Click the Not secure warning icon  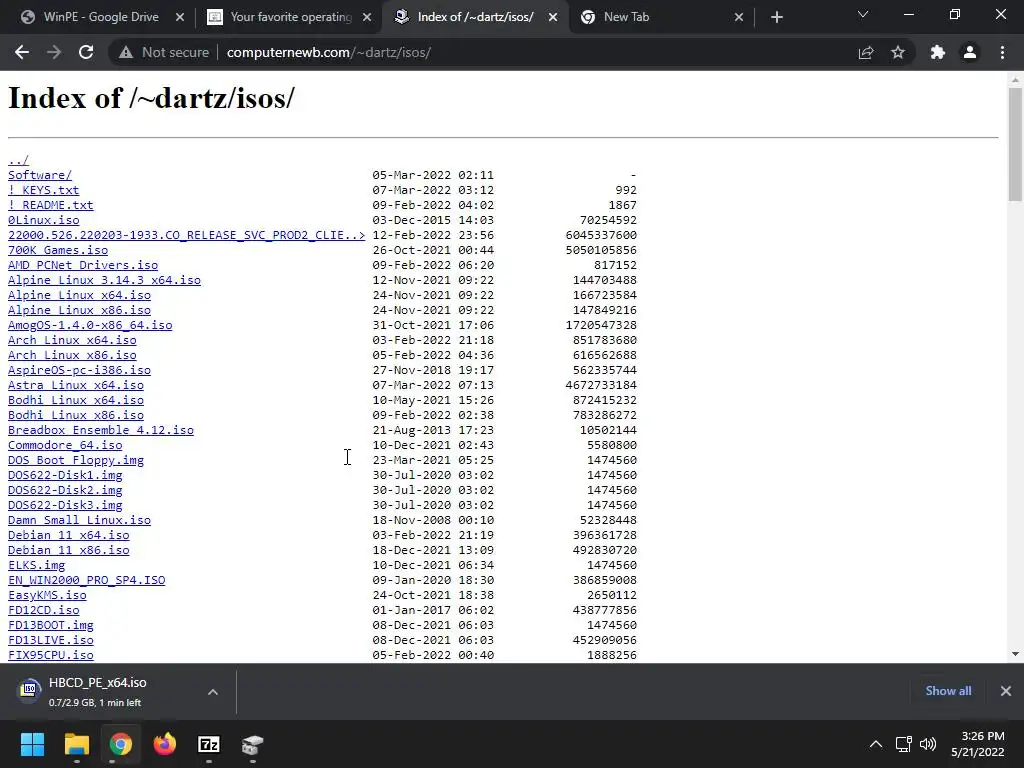coord(125,52)
